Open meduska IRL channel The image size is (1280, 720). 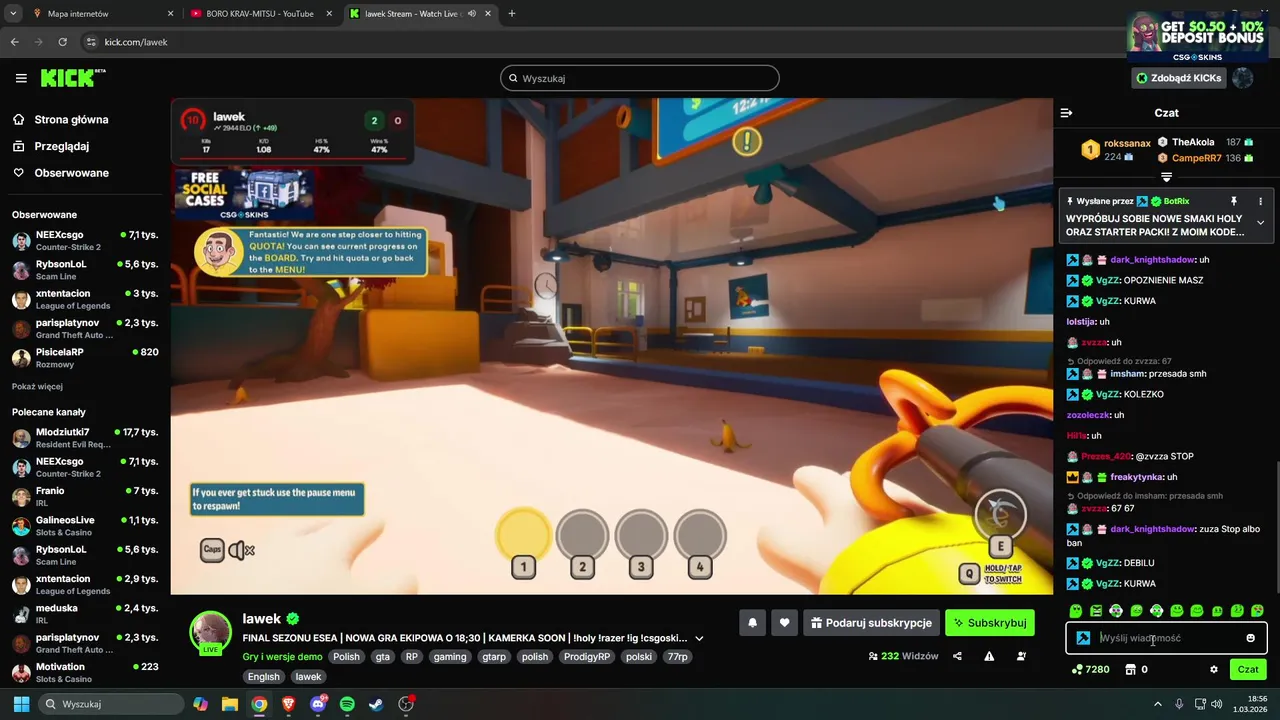[x=85, y=614]
